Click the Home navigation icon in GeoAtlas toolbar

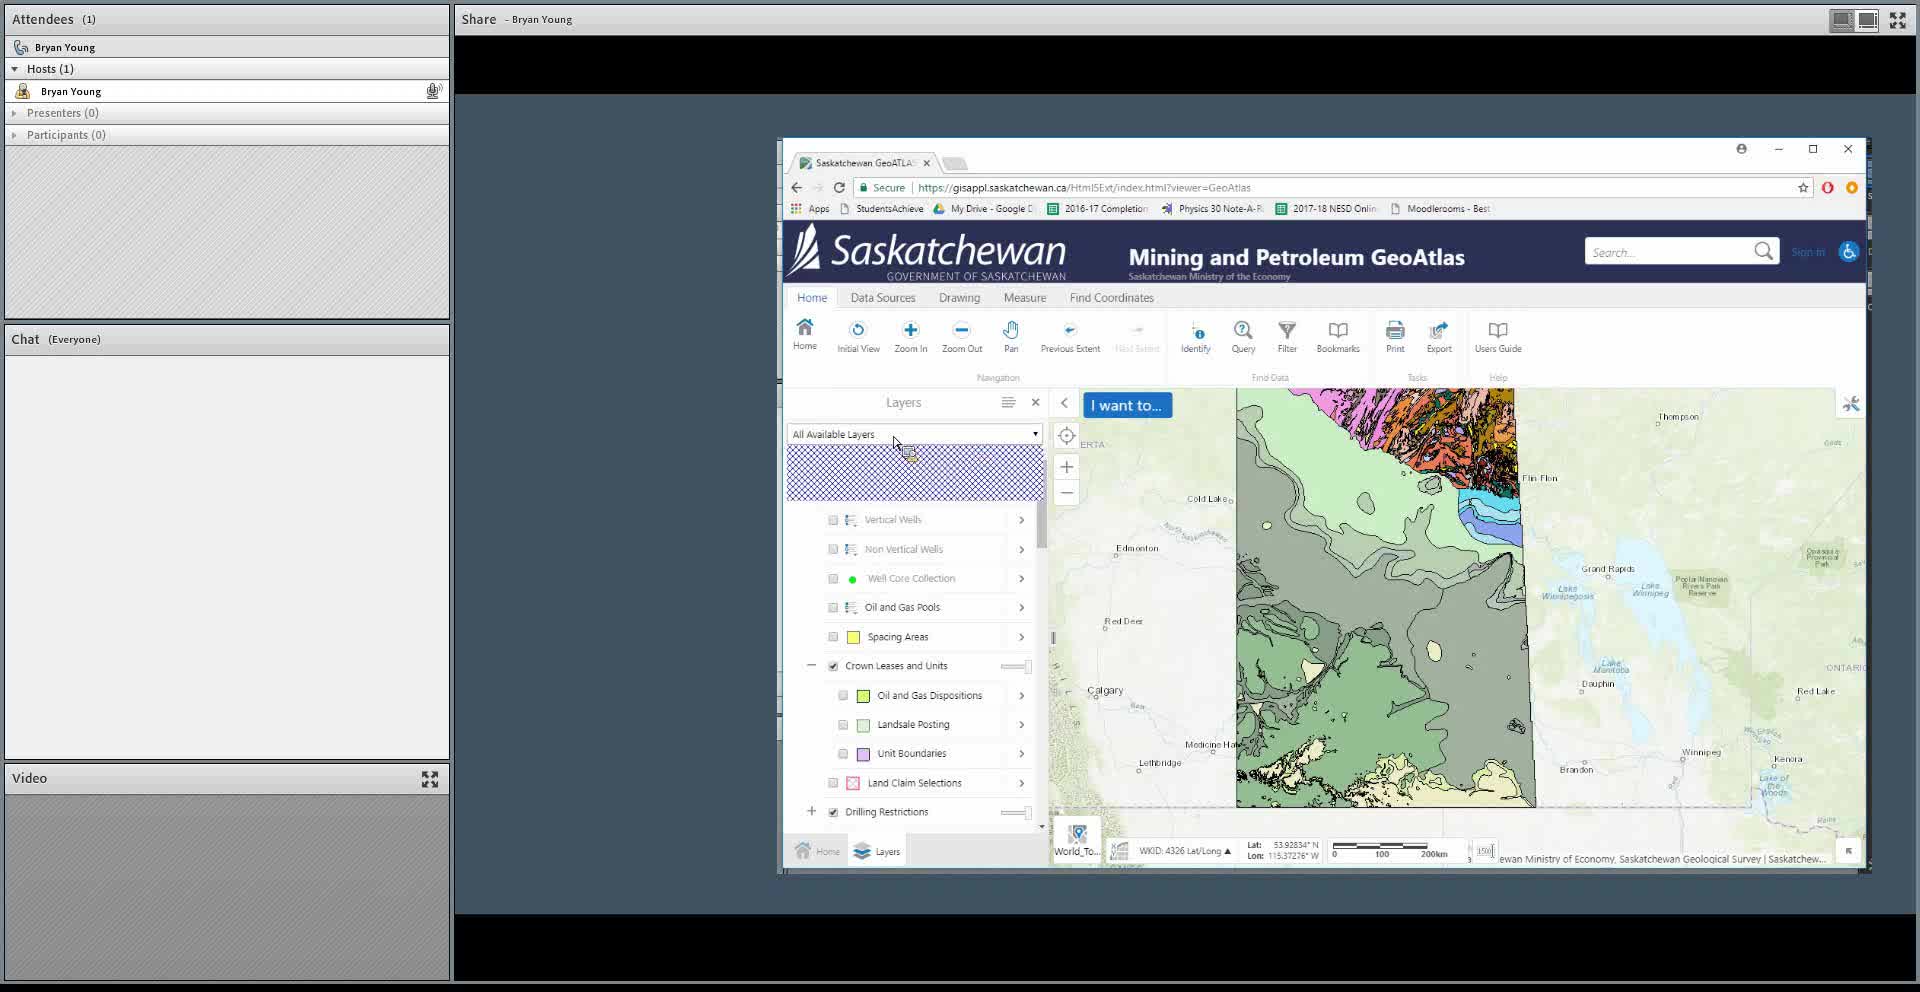click(804, 335)
